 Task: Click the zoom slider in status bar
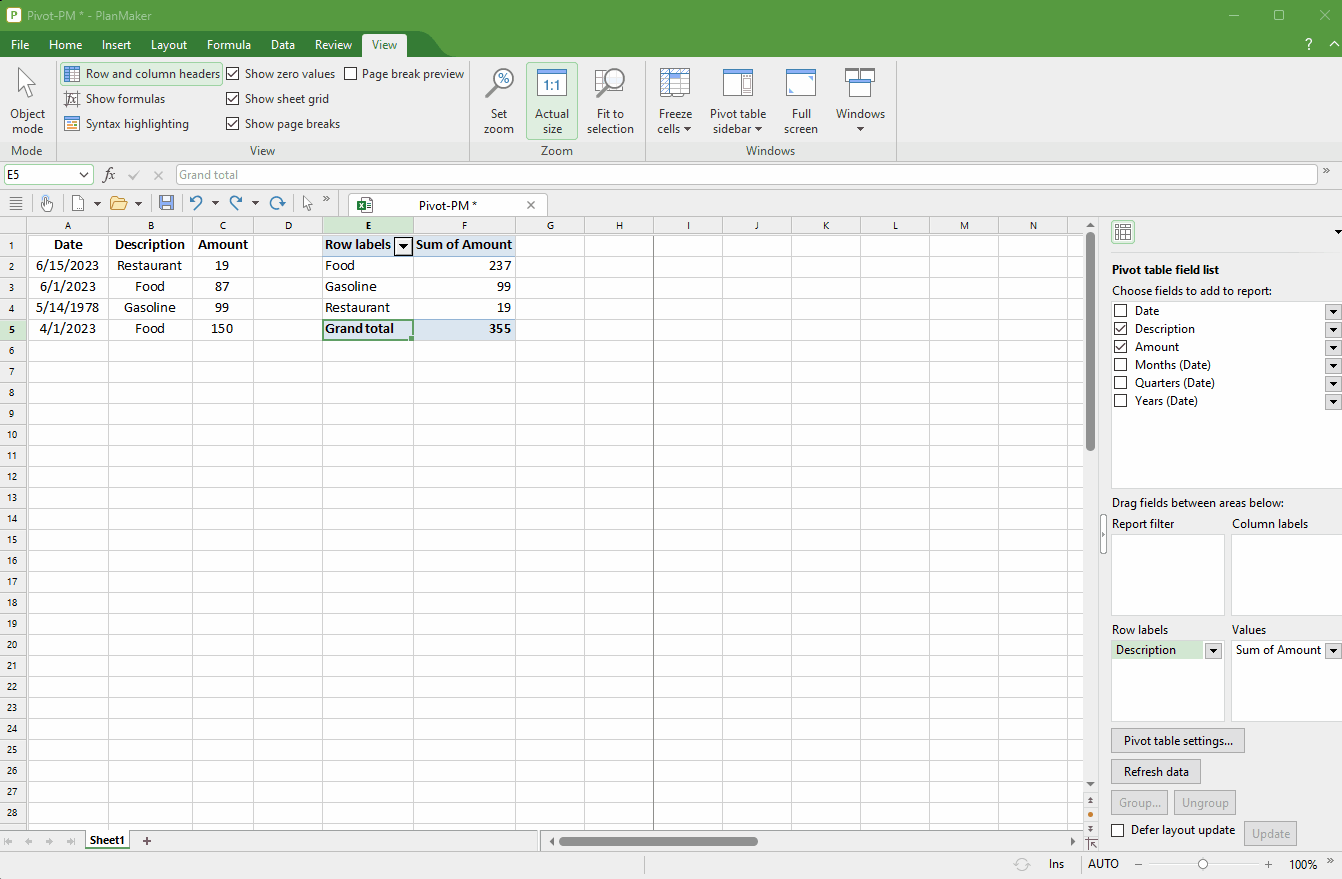1203,864
